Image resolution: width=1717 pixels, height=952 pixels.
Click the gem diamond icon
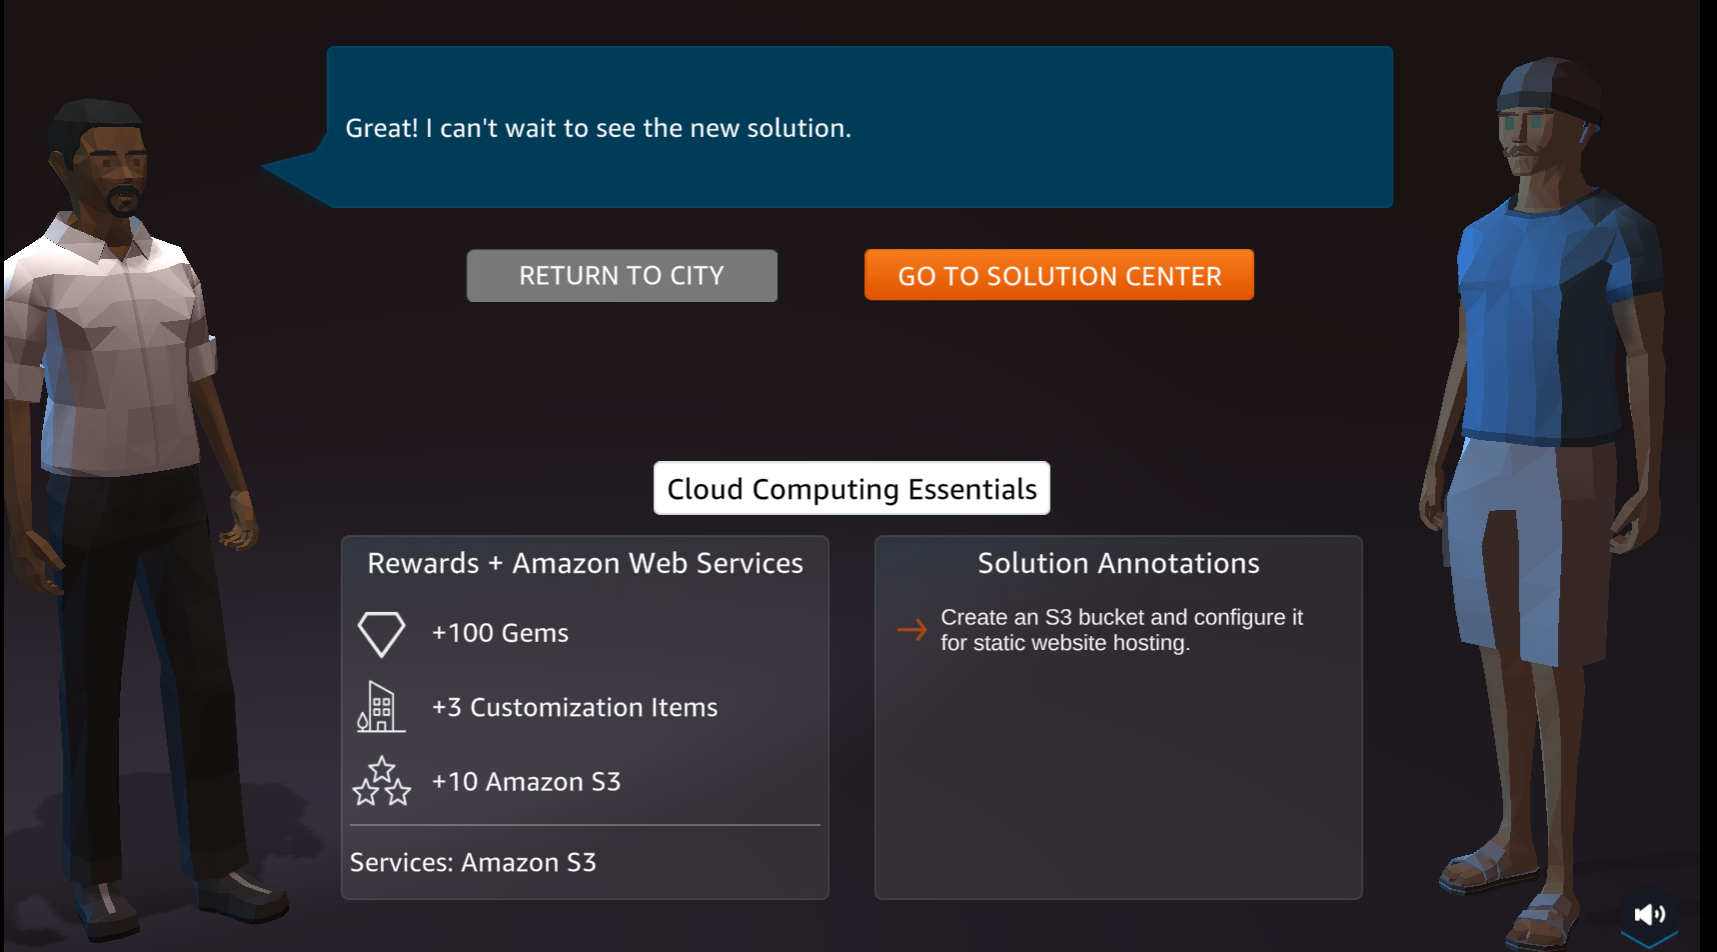[x=381, y=634]
